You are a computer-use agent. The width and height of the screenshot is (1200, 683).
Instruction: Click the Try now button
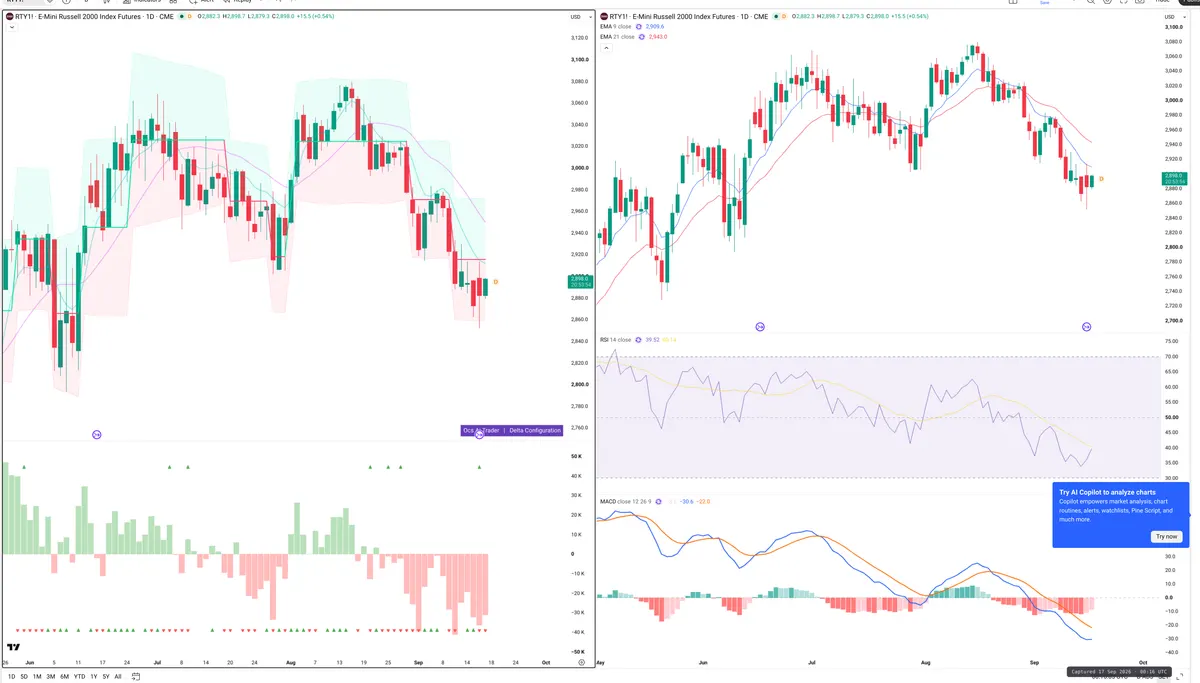click(1167, 537)
